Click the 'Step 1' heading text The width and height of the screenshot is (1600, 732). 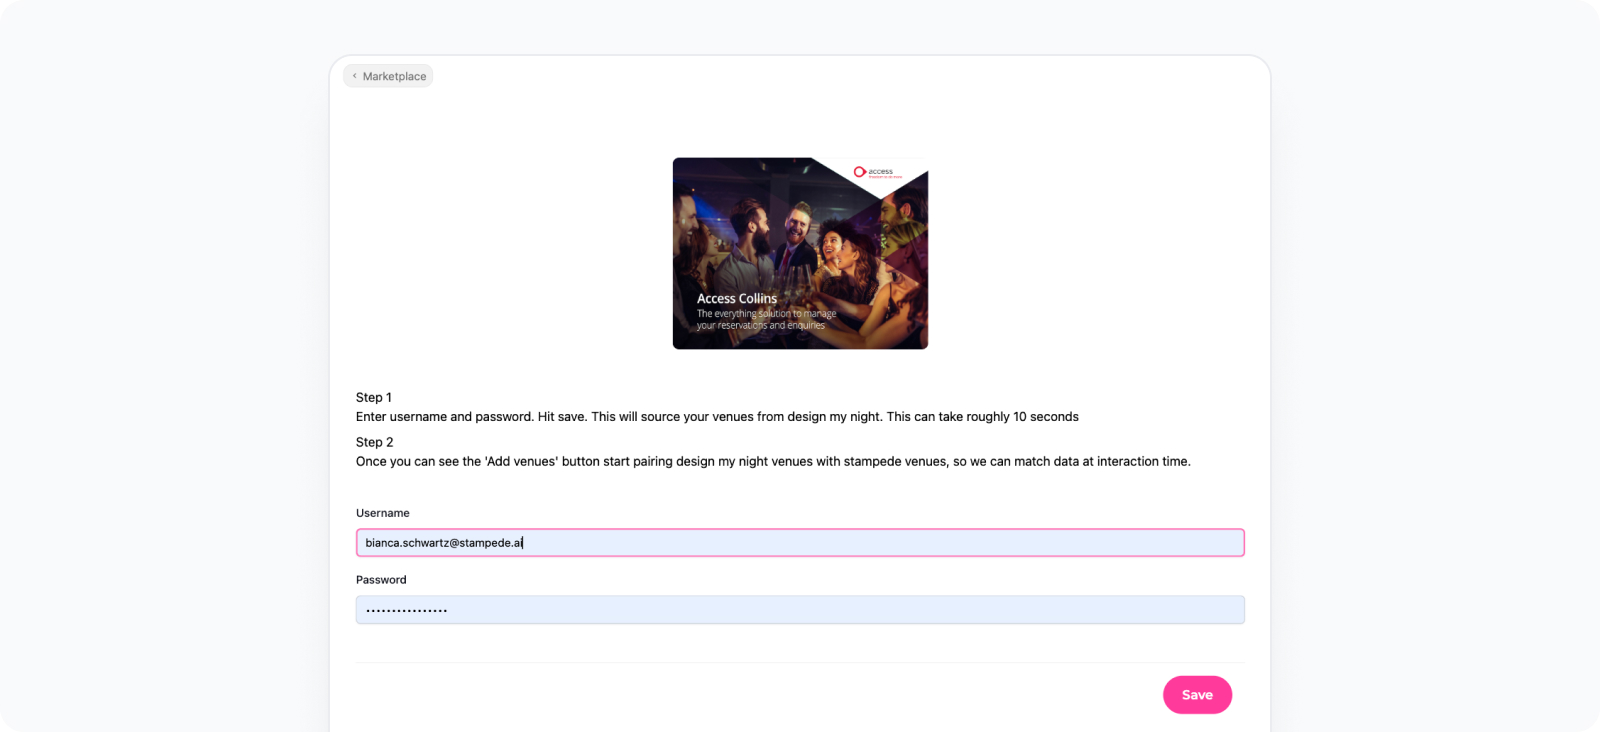[374, 397]
